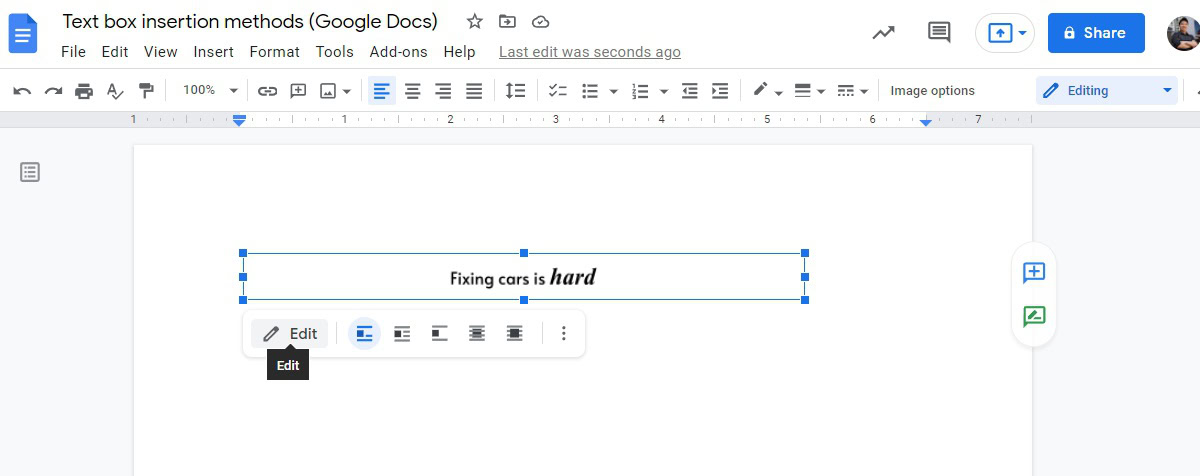Show document outline icon
Viewport: 1200px width, 476px height.
pyautogui.click(x=30, y=172)
